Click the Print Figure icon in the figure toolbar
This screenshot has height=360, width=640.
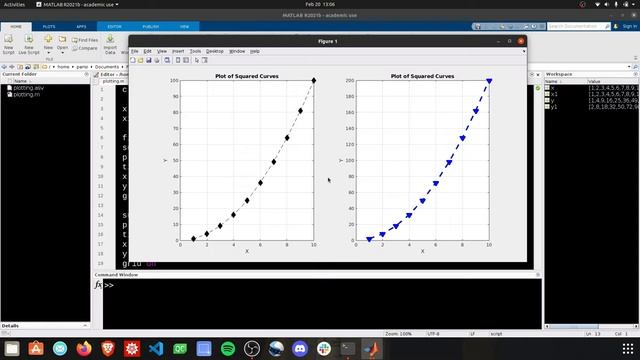(157, 60)
